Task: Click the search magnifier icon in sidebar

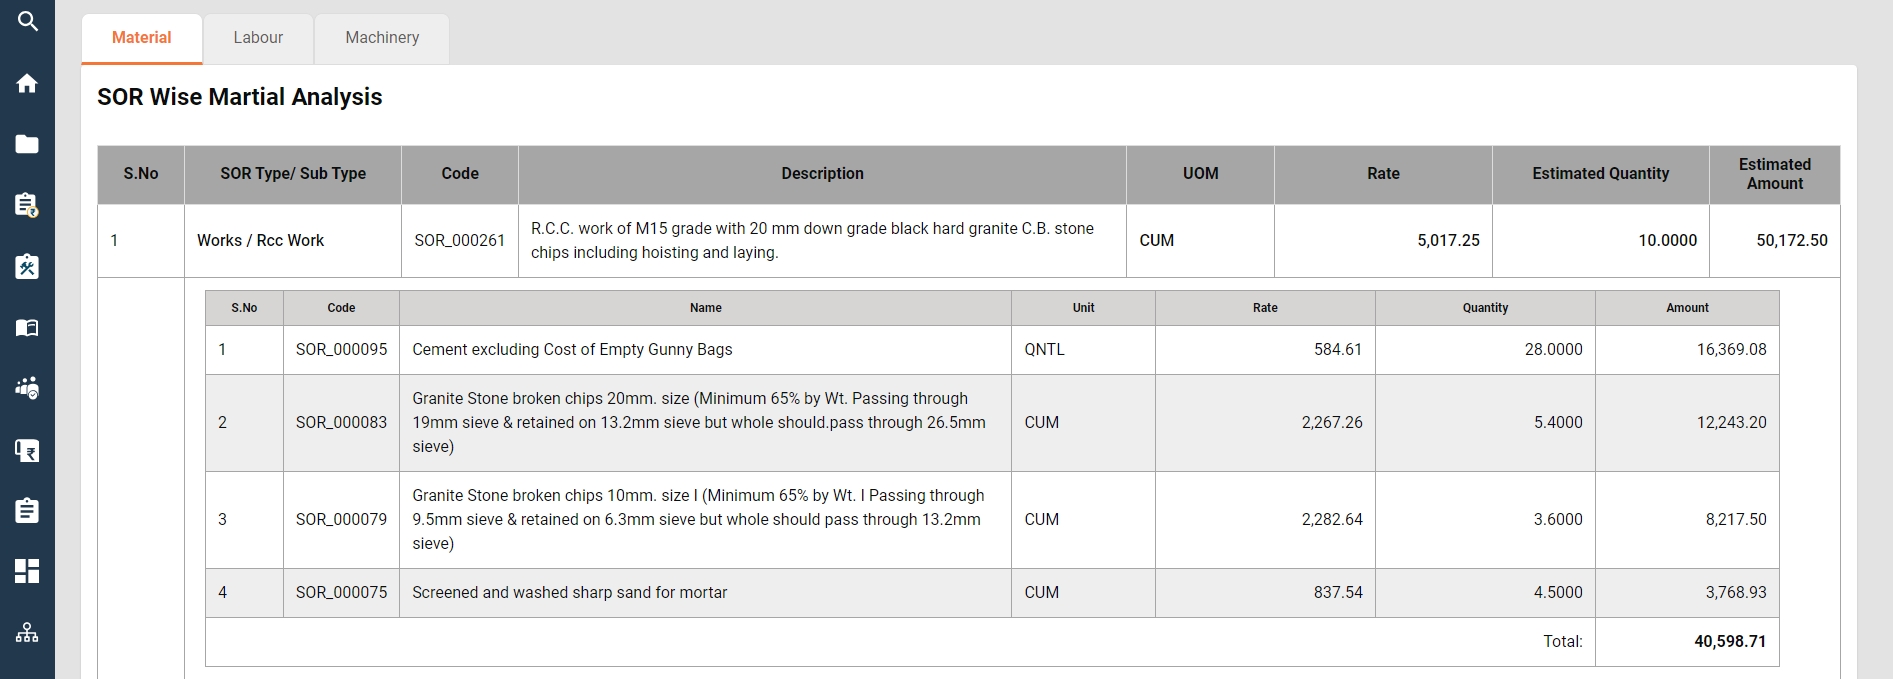Action: pyautogui.click(x=27, y=21)
